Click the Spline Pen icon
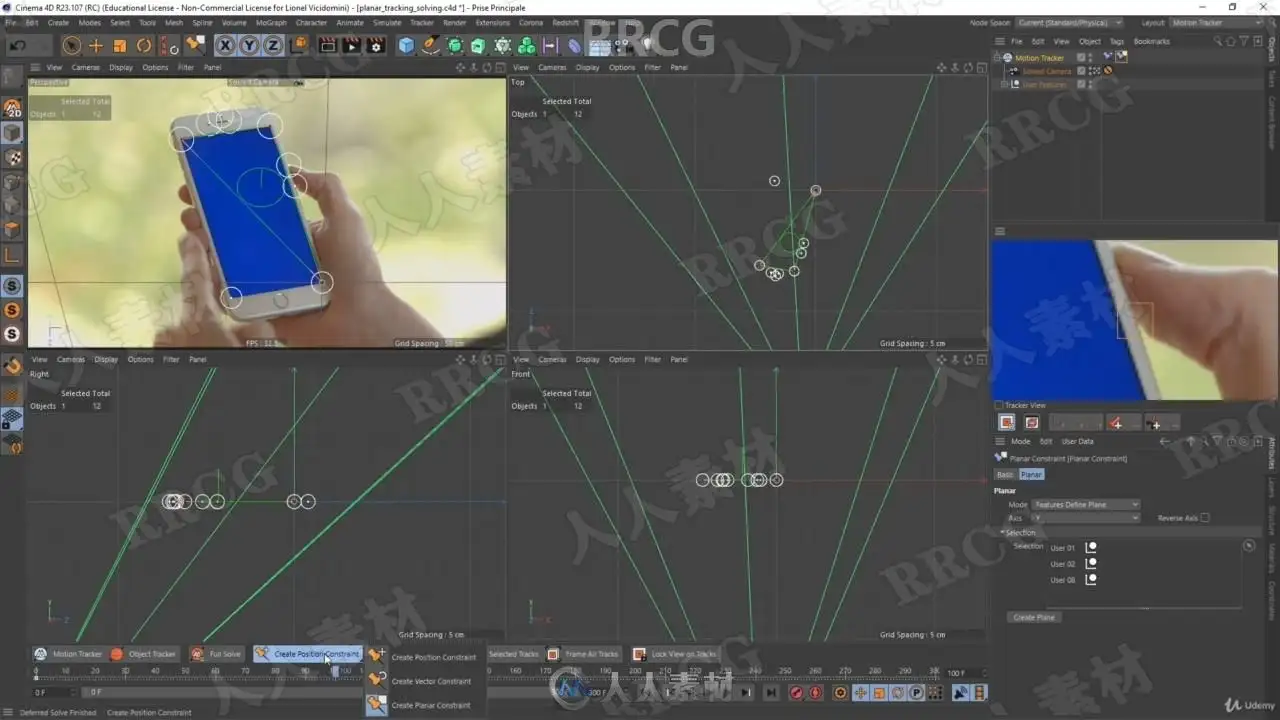1280x720 pixels. [431, 45]
